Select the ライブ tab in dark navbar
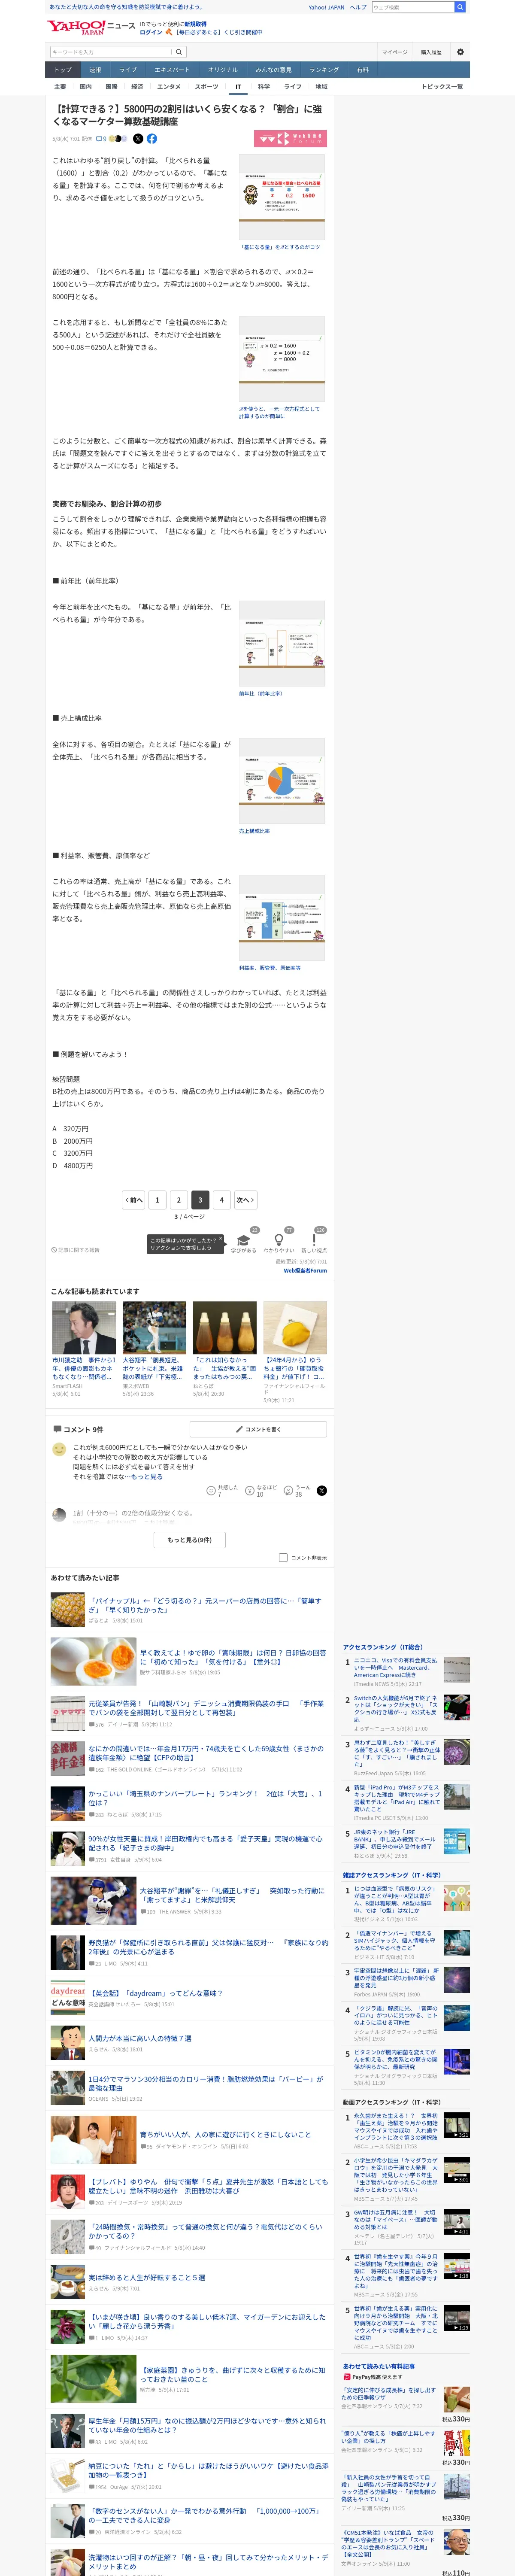 click(128, 70)
